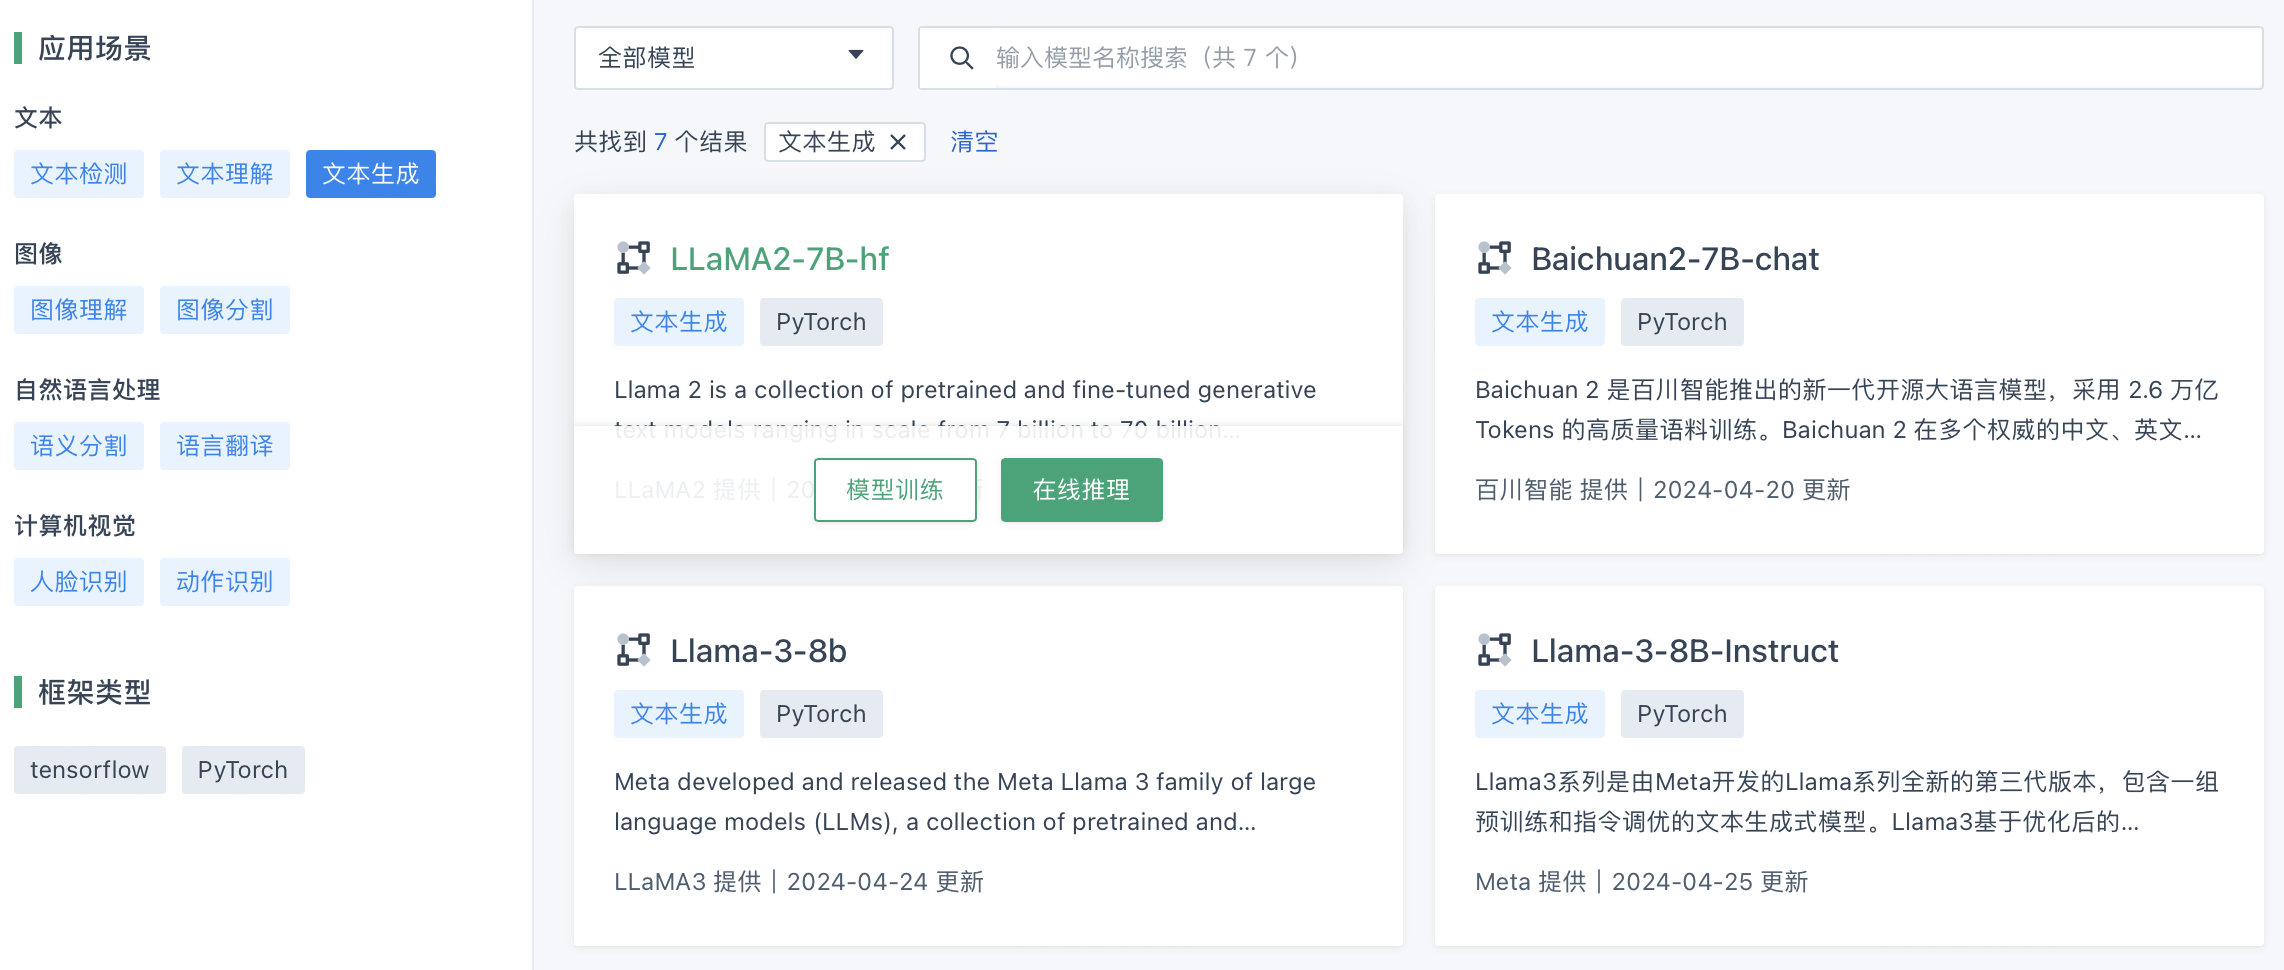Select the 语言翻译 filter tag
This screenshot has height=970, width=2284.
click(224, 446)
